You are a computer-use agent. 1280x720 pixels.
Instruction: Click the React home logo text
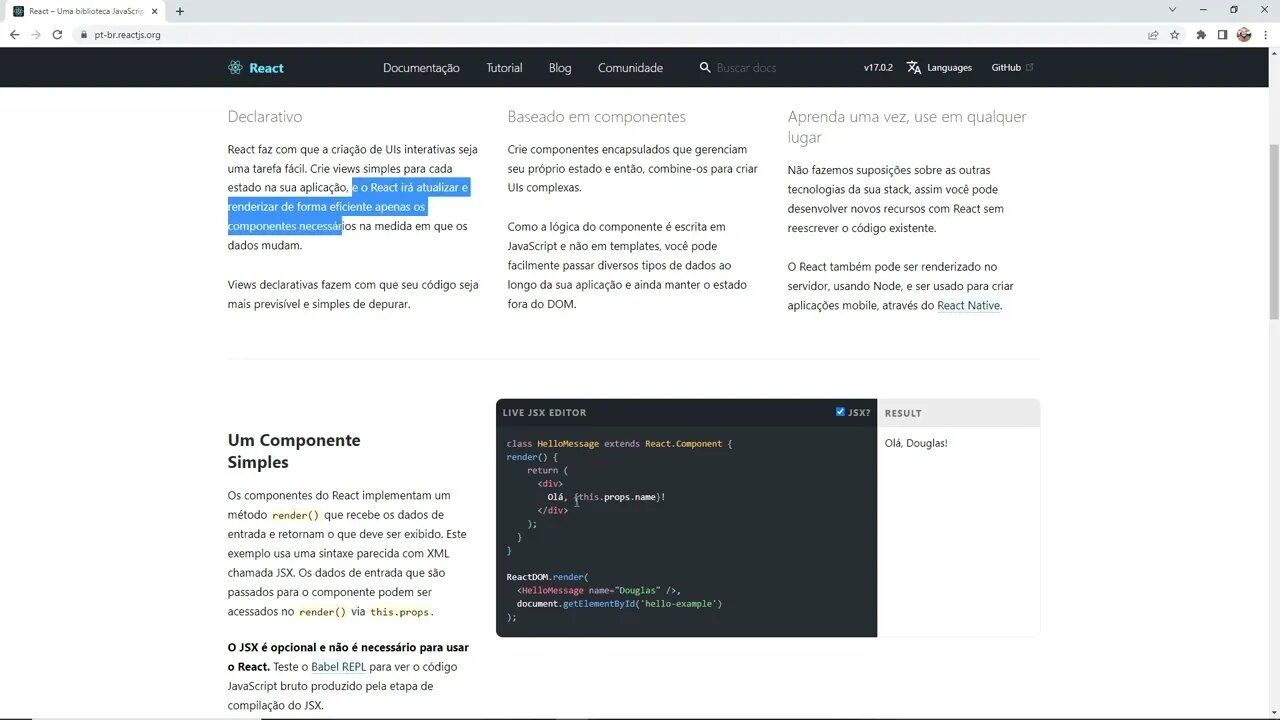click(x=266, y=68)
